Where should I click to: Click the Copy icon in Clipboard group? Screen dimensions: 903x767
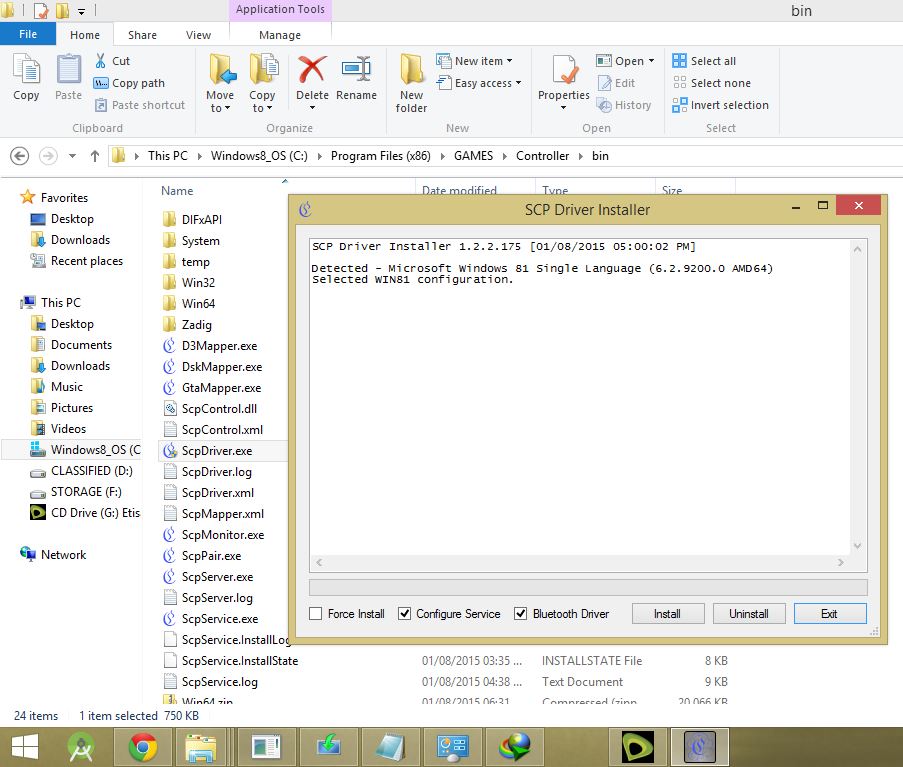pos(26,70)
